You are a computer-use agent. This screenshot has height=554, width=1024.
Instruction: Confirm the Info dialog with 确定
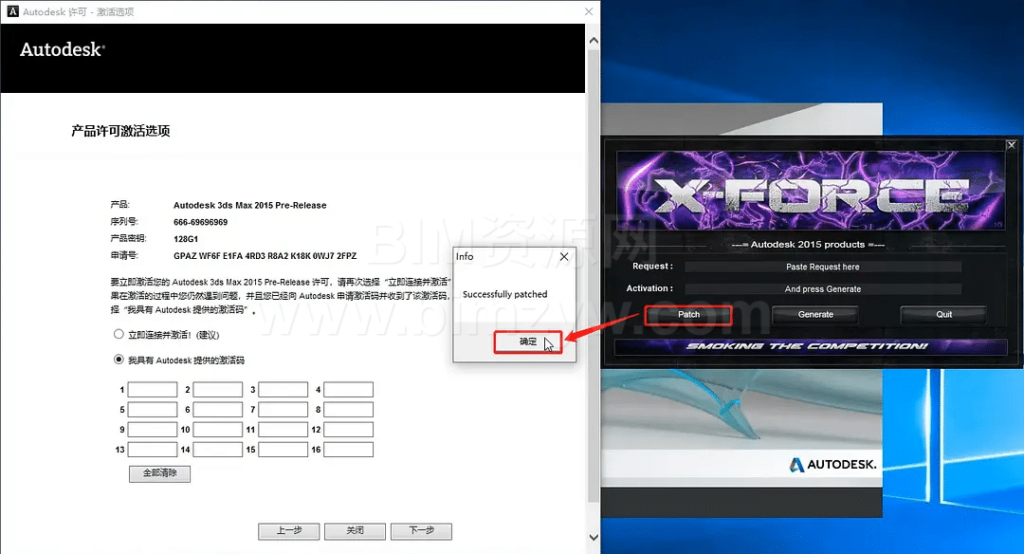point(528,342)
